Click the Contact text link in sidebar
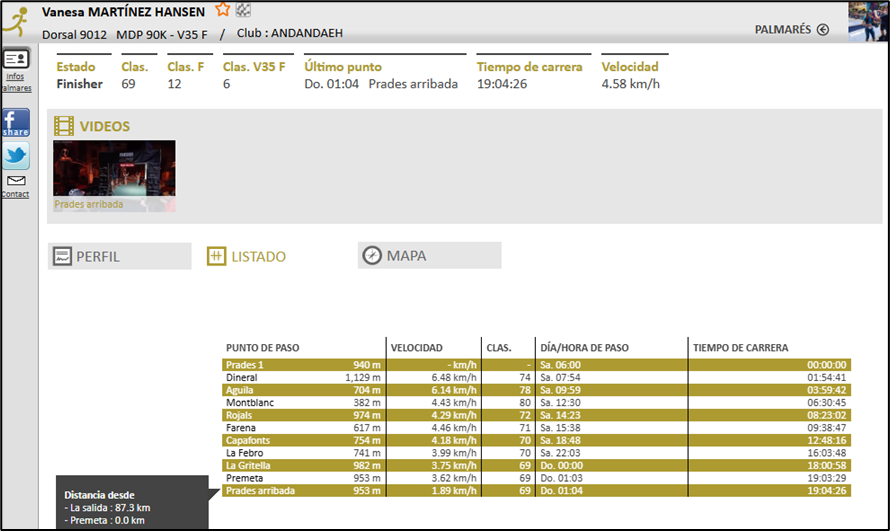 point(15,194)
